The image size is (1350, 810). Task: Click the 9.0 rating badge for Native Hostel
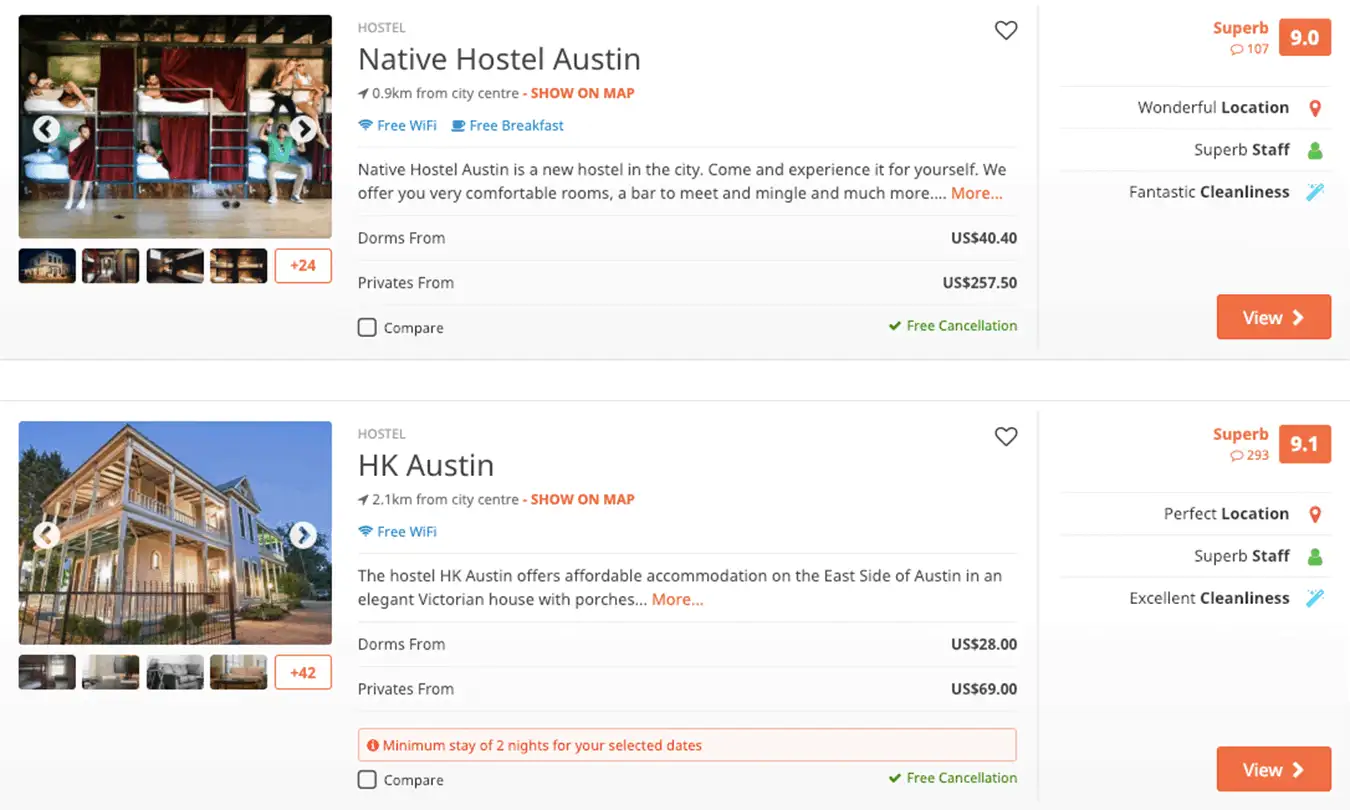coord(1304,38)
